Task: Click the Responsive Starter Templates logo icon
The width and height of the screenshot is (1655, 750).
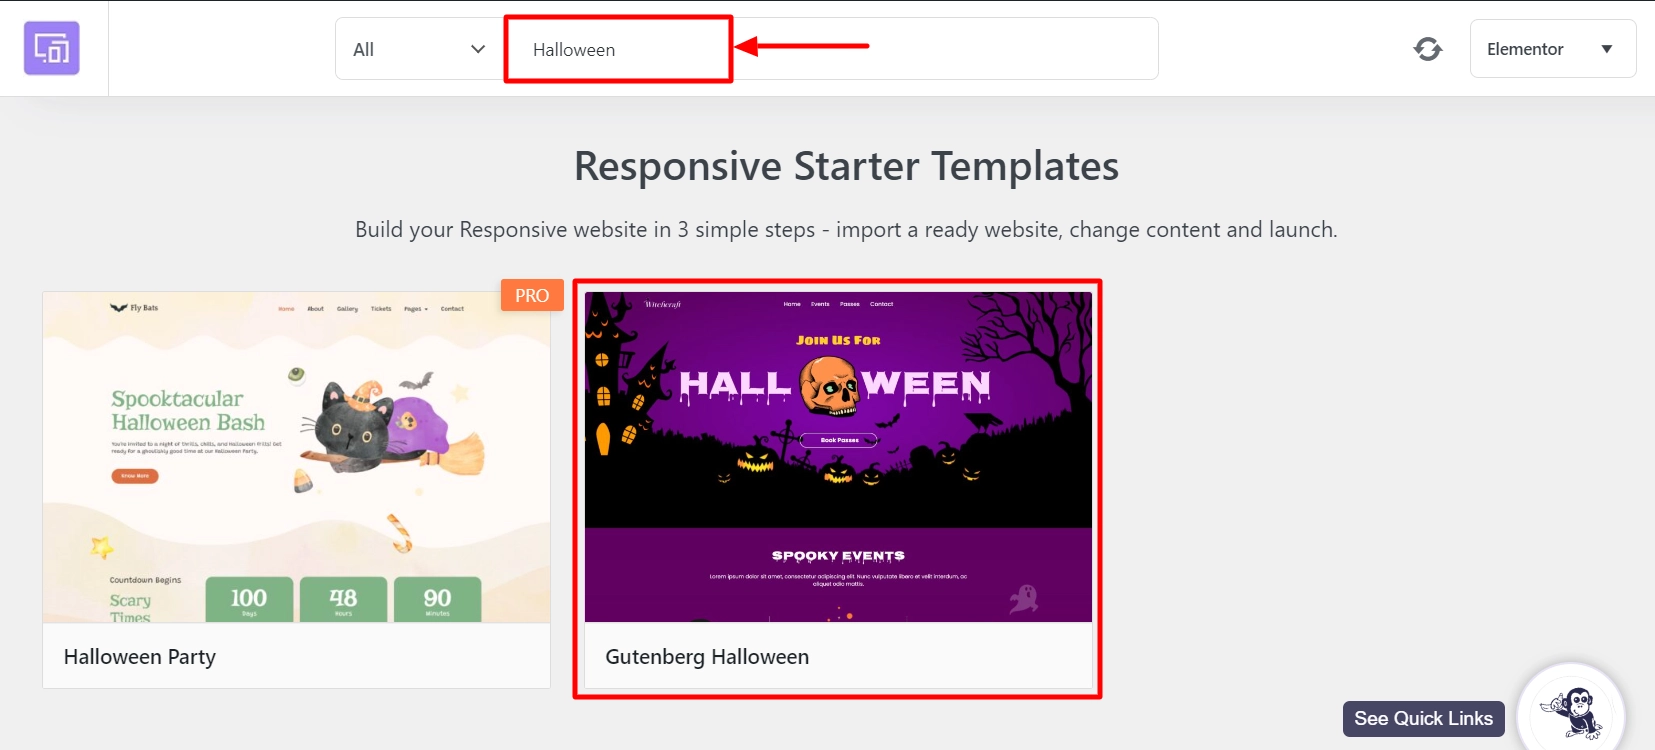Action: 52,48
